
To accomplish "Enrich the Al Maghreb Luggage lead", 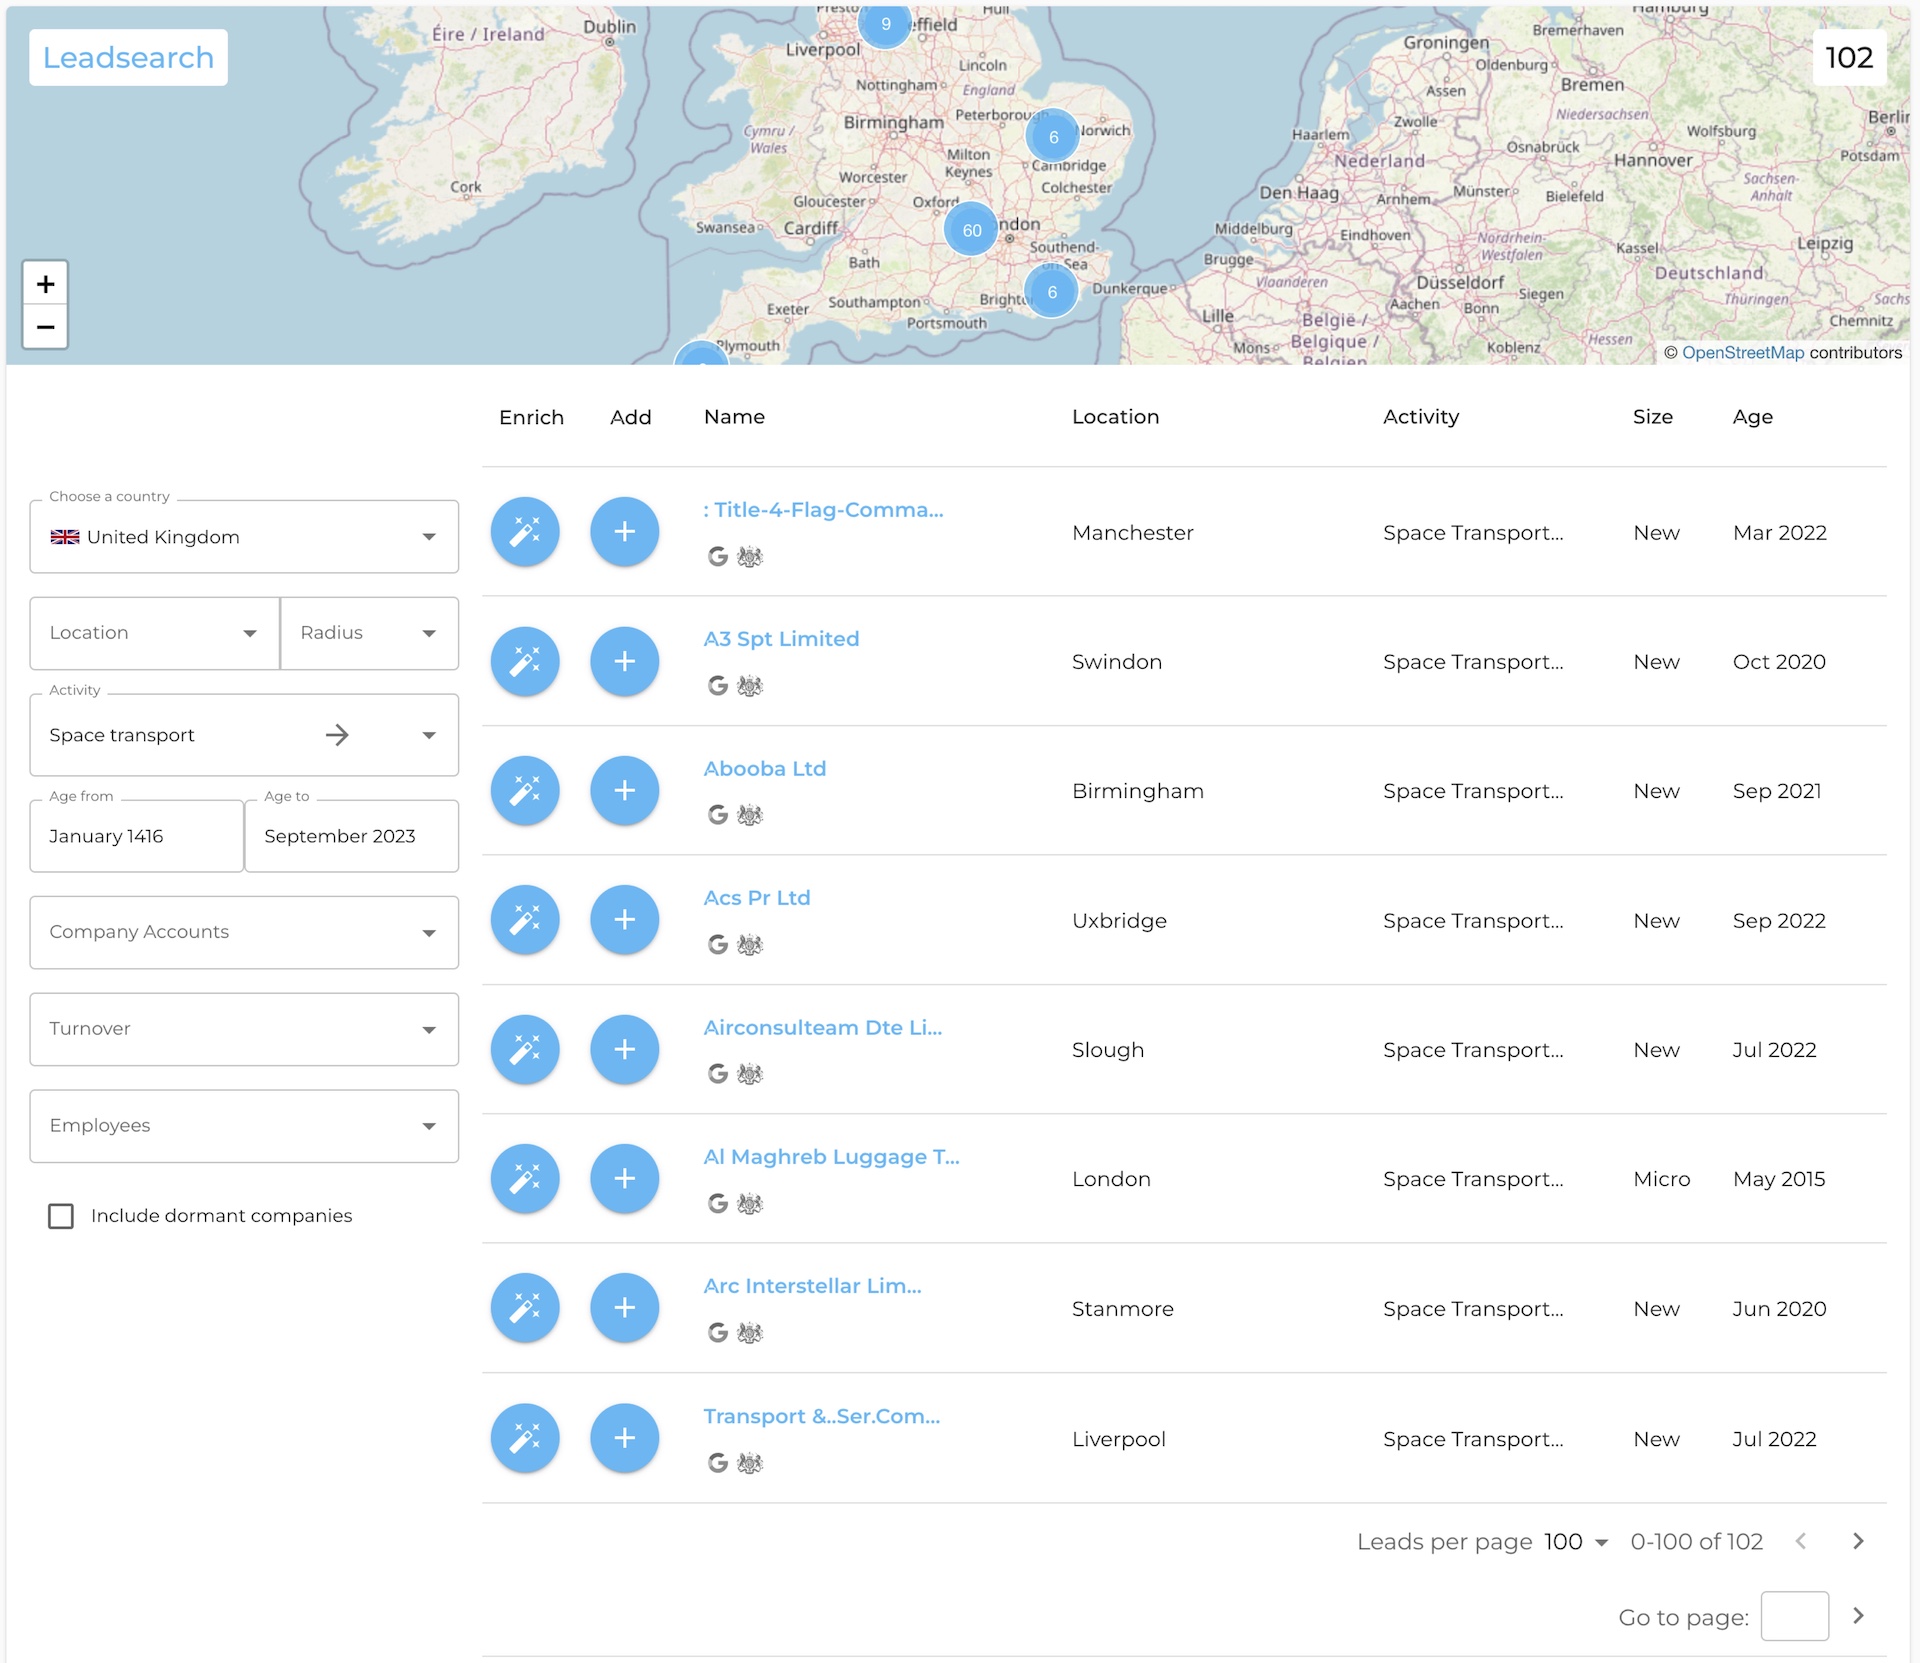I will click(x=525, y=1178).
